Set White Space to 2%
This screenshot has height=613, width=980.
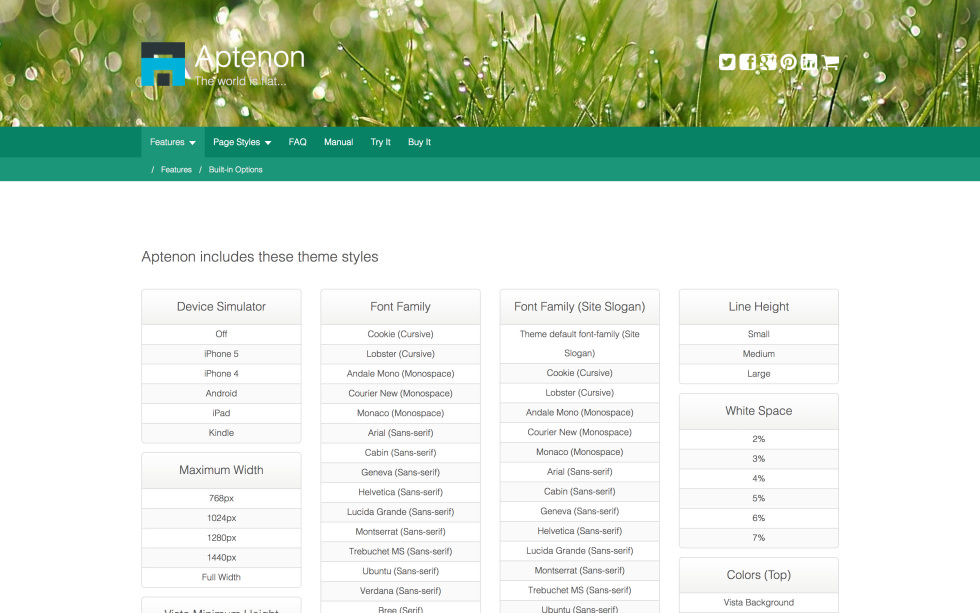759,439
